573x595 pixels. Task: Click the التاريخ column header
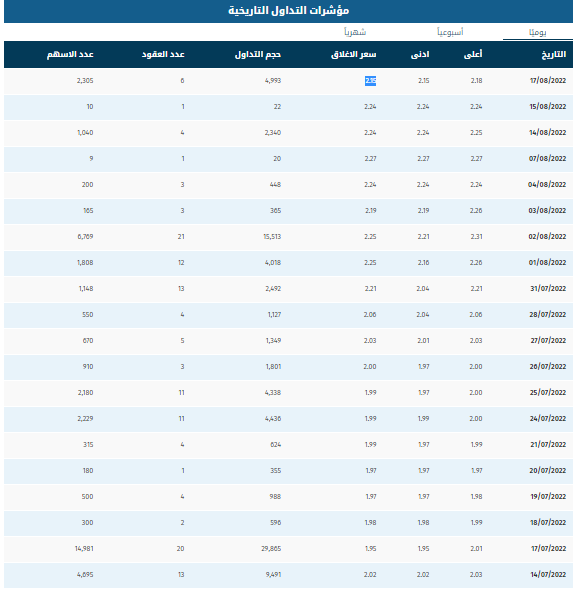(554, 55)
